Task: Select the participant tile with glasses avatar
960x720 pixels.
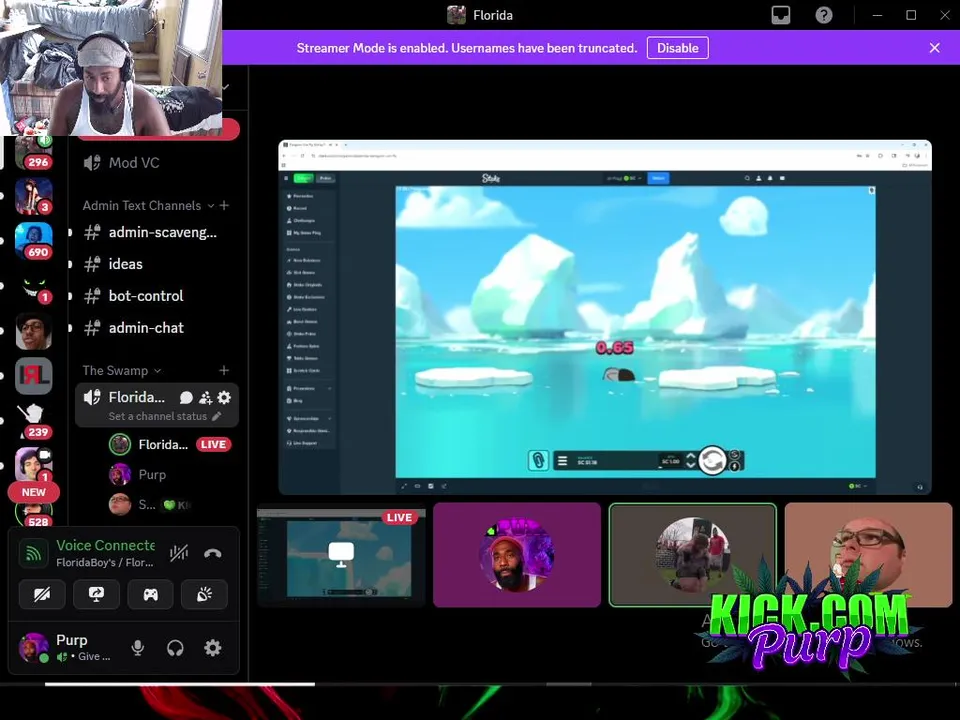Action: 868,555
